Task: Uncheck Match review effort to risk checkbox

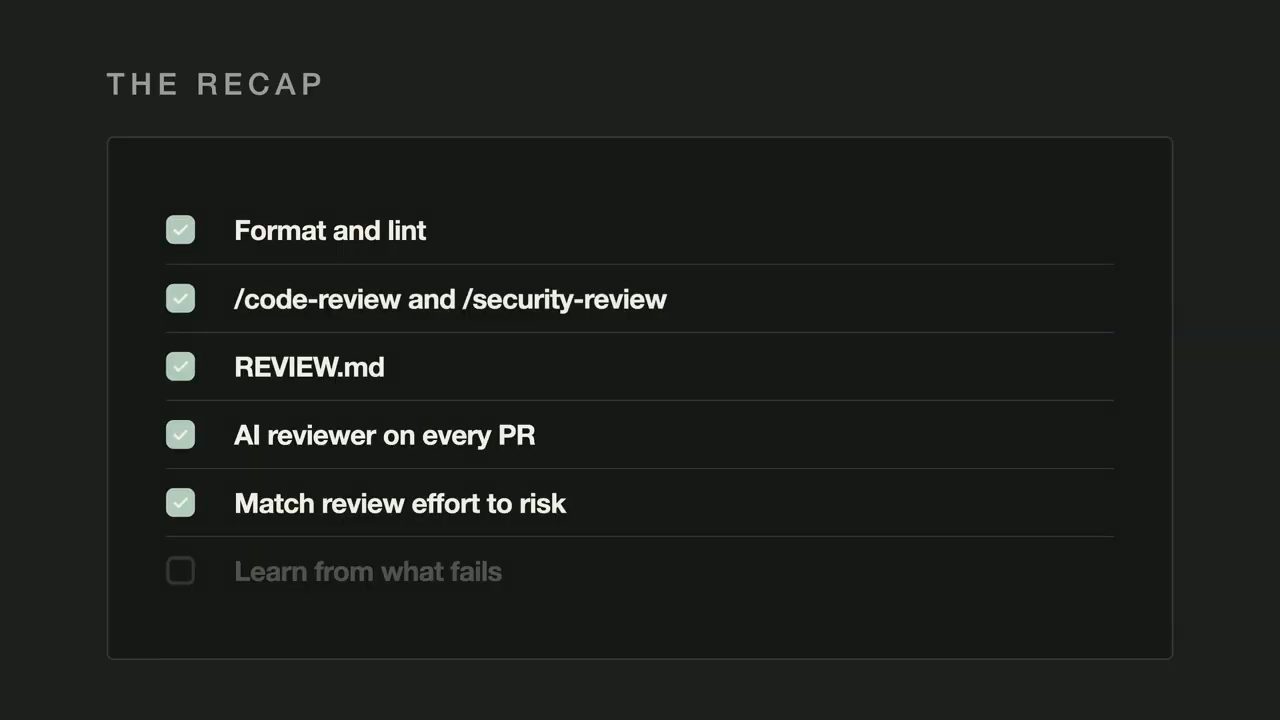Action: coord(180,502)
